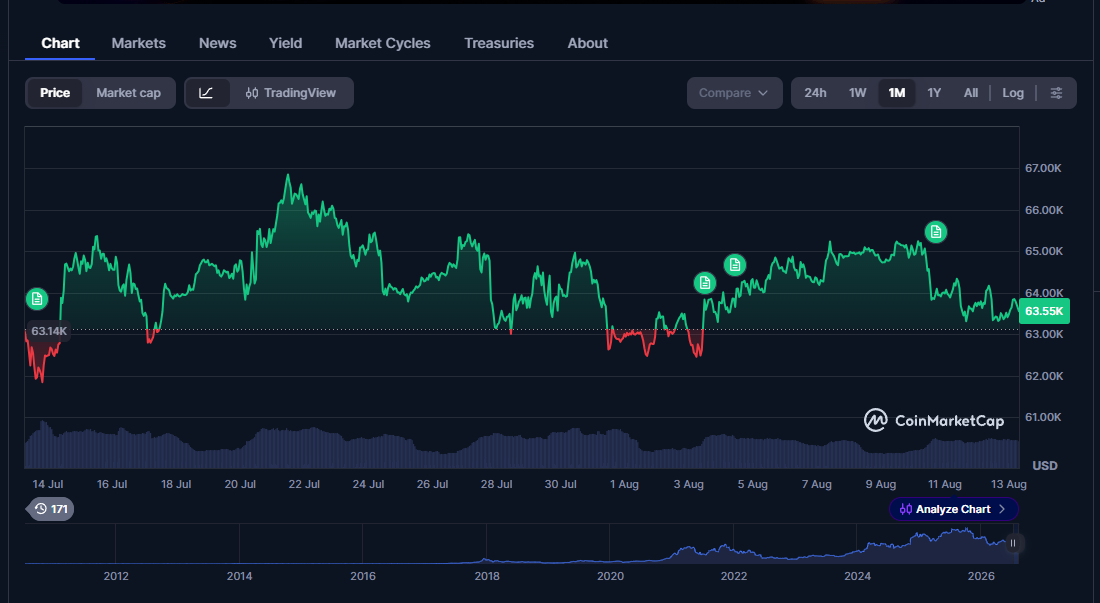Click the CoinMarketCap watermark logo

(934, 421)
